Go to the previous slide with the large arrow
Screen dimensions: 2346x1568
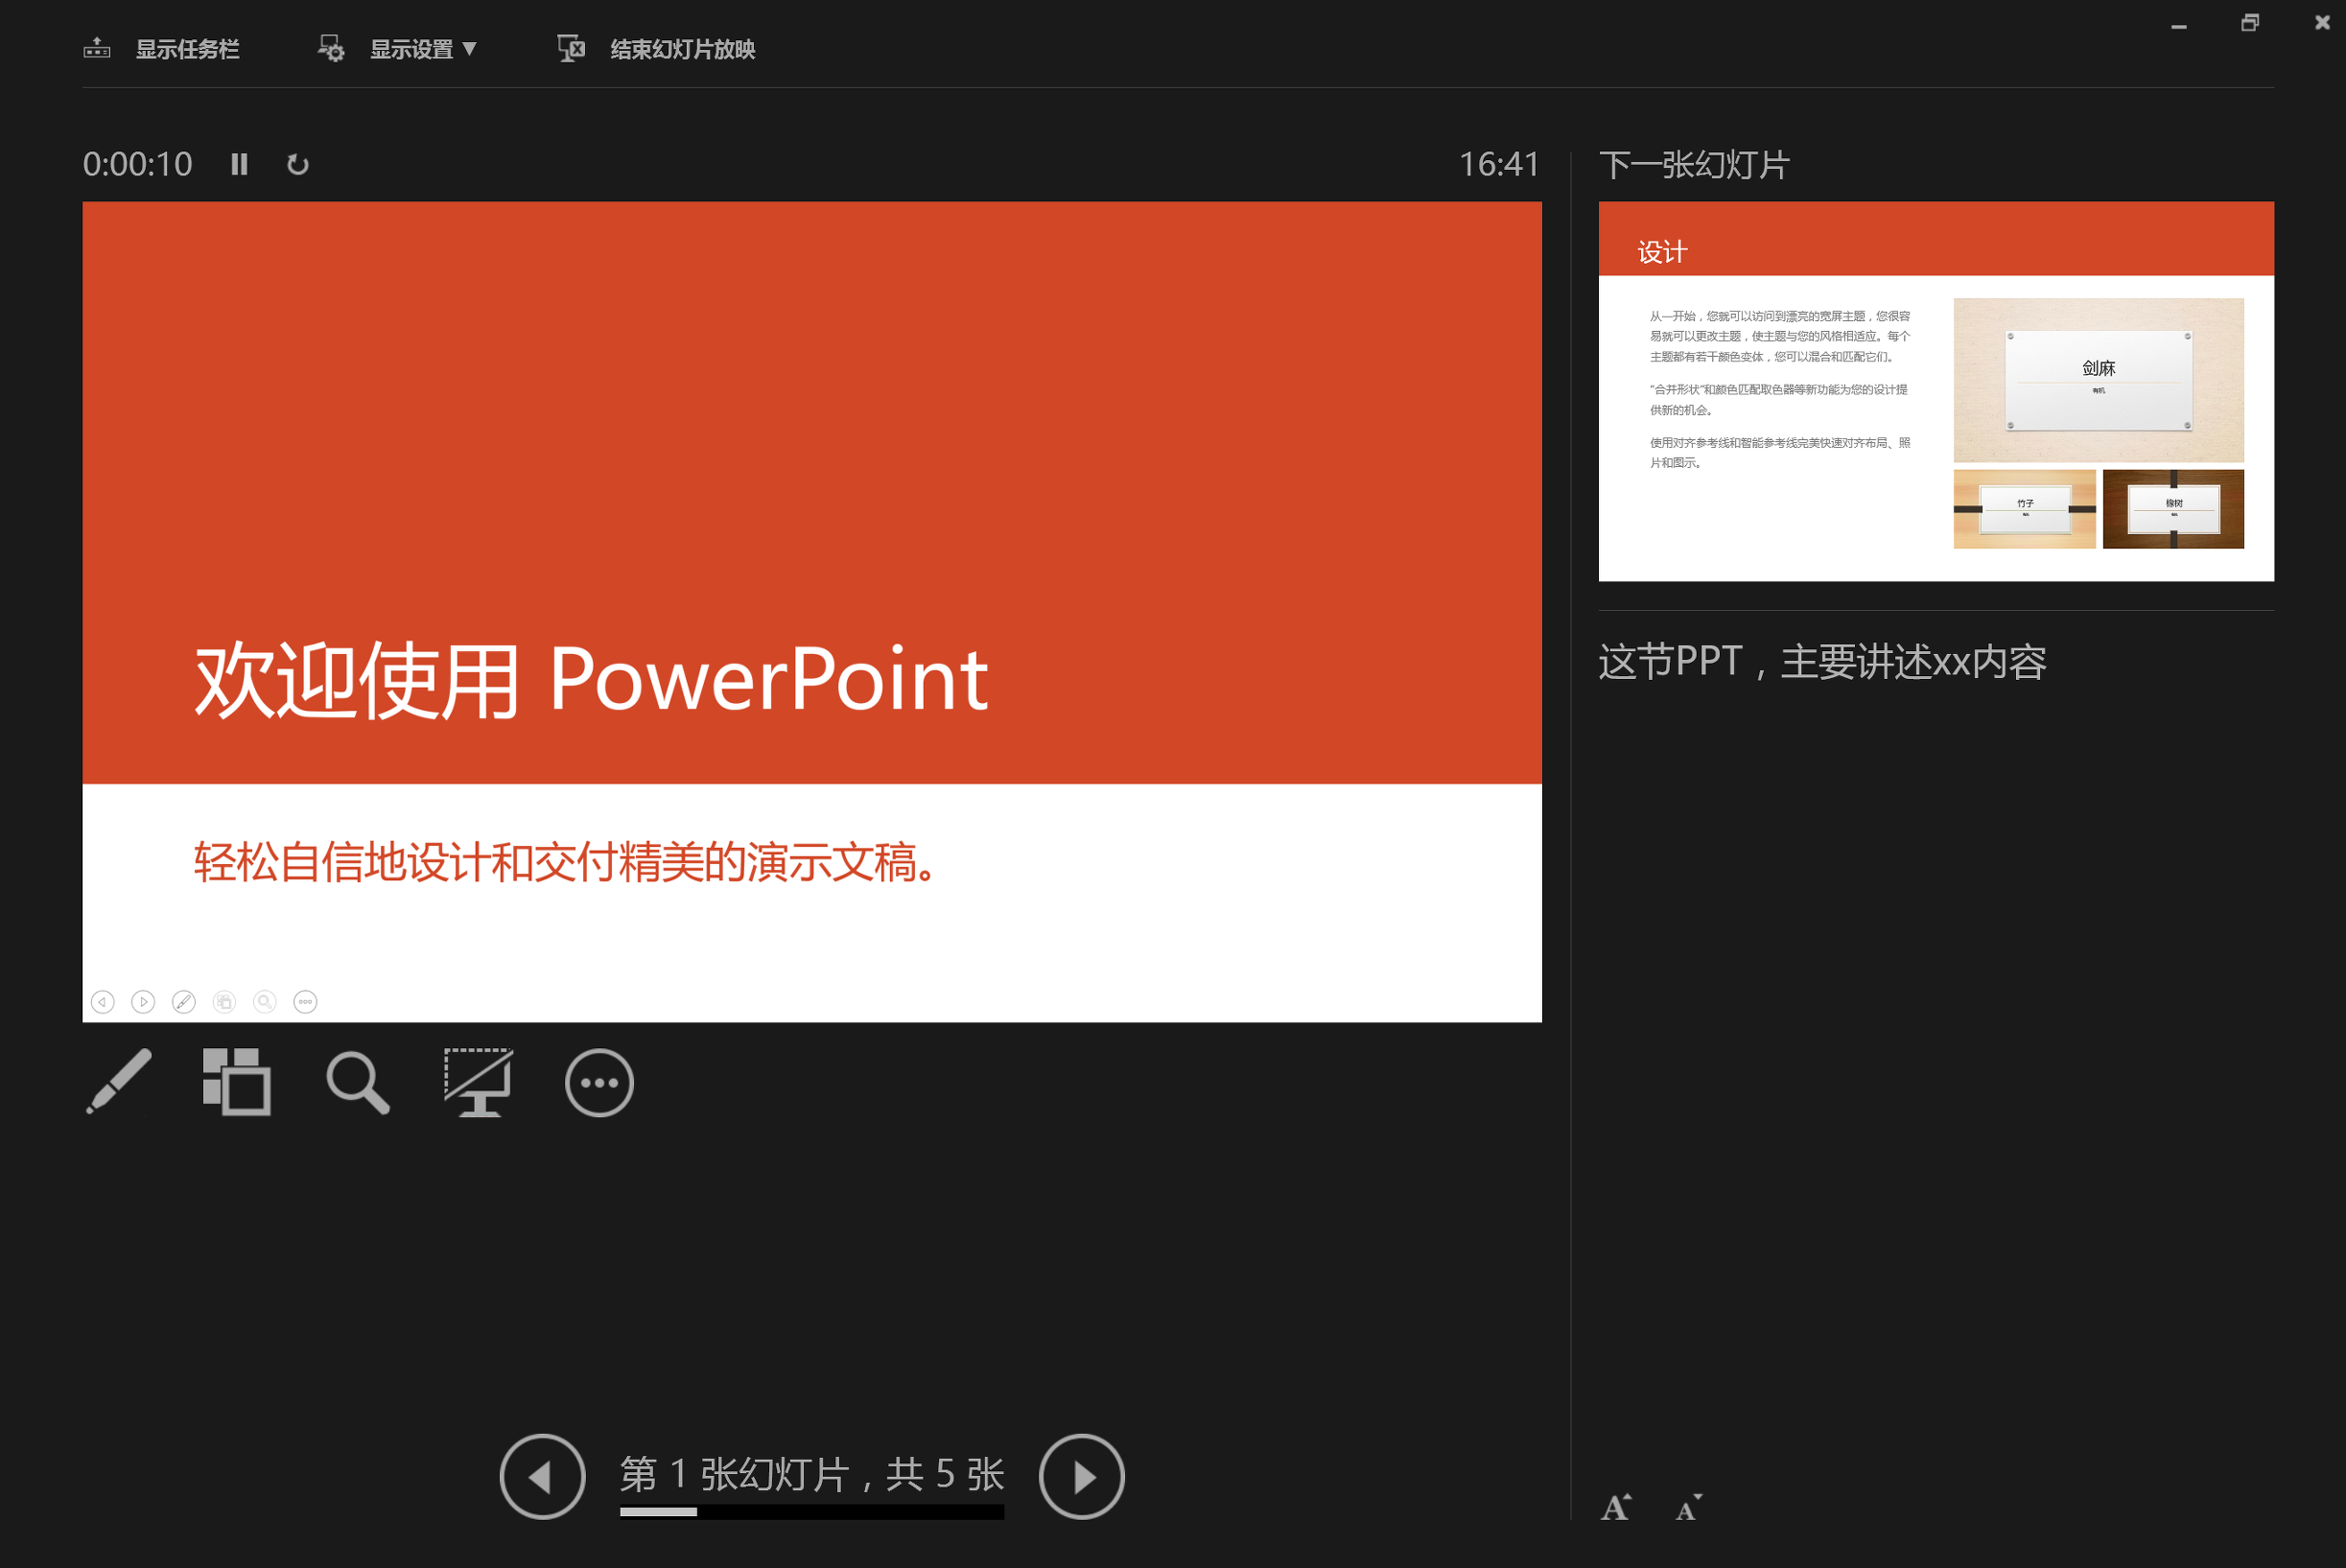(542, 1476)
